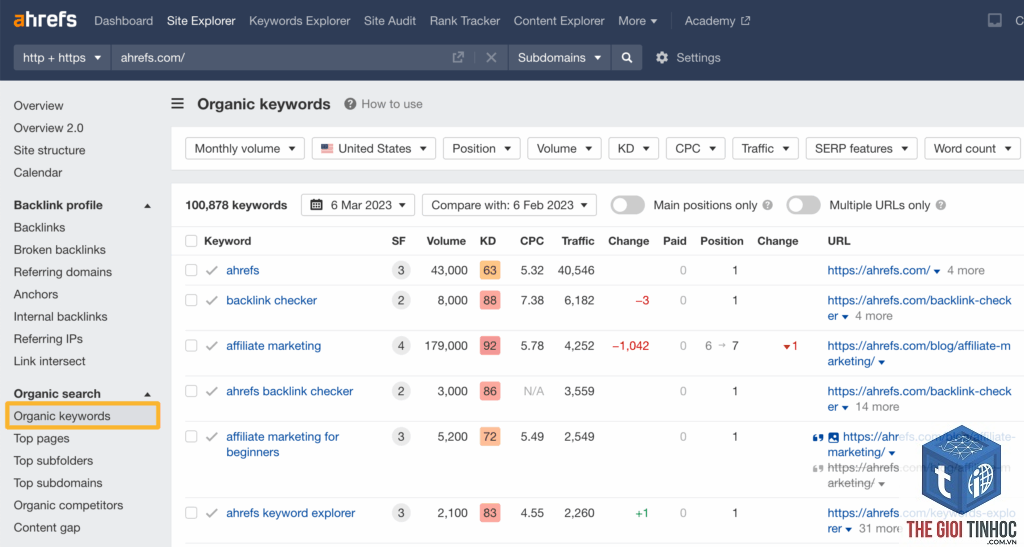Click the image SERP icon in affiliate marketing for beginners row

833,437
